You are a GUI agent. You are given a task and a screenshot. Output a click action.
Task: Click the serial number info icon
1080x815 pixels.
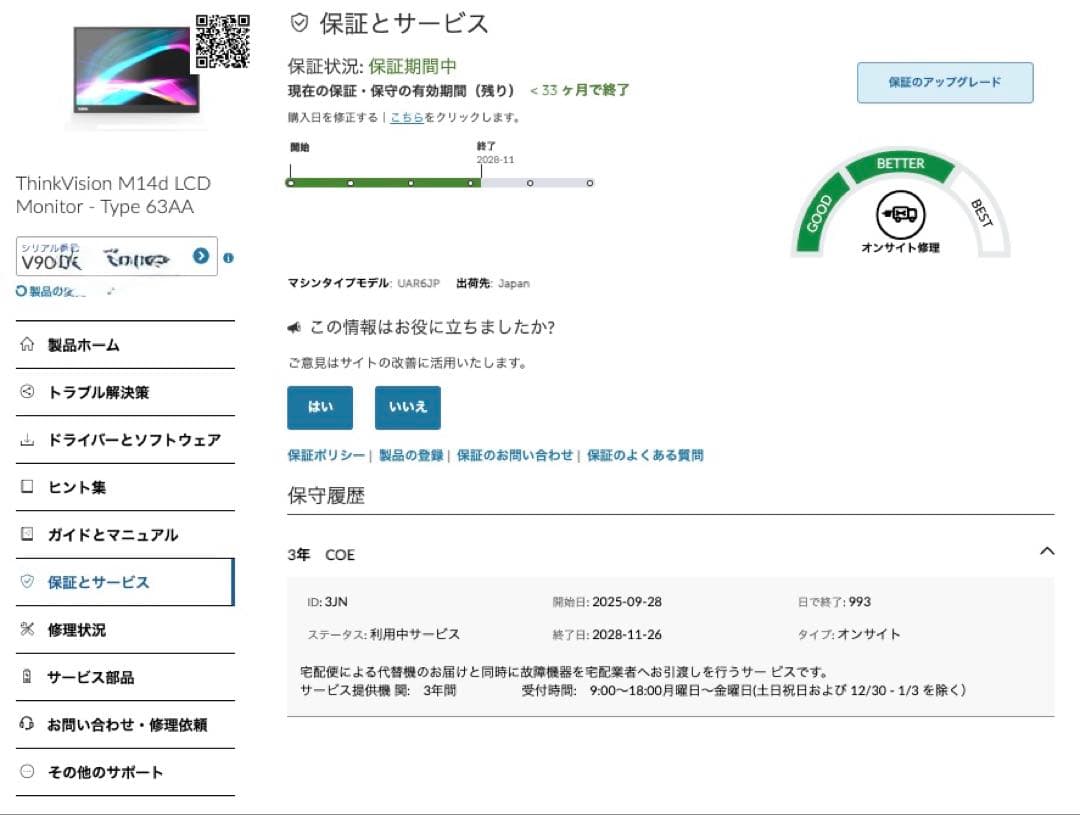[229, 258]
